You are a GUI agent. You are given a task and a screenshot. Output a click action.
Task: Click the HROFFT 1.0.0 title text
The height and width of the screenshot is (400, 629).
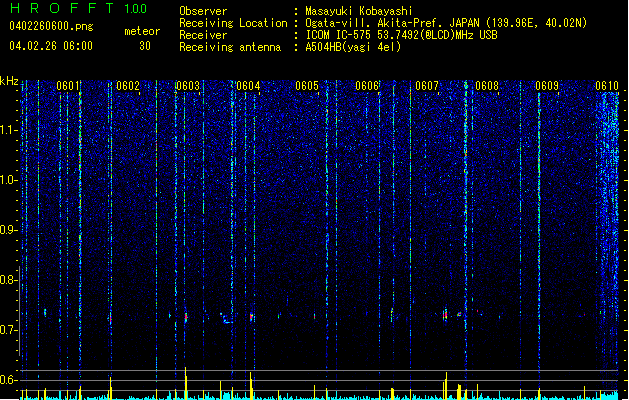tap(79, 8)
